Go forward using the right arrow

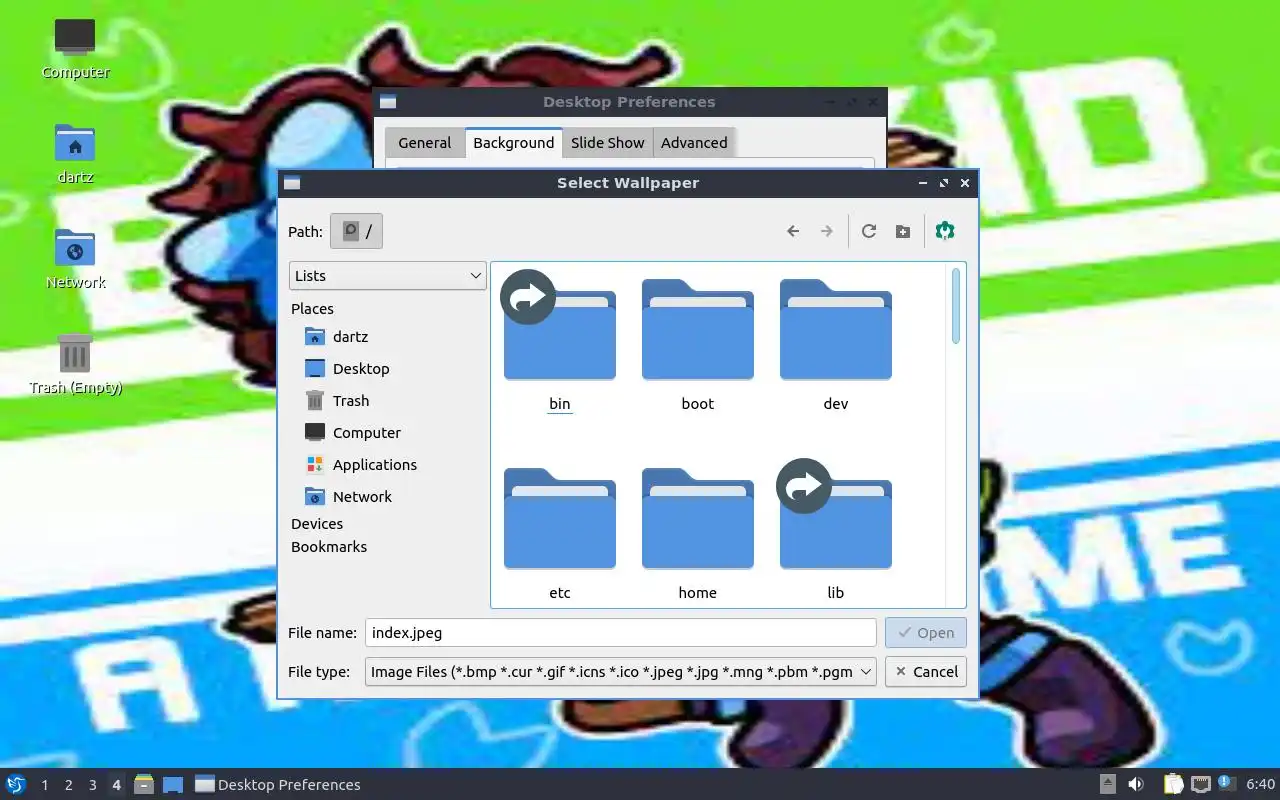827,231
